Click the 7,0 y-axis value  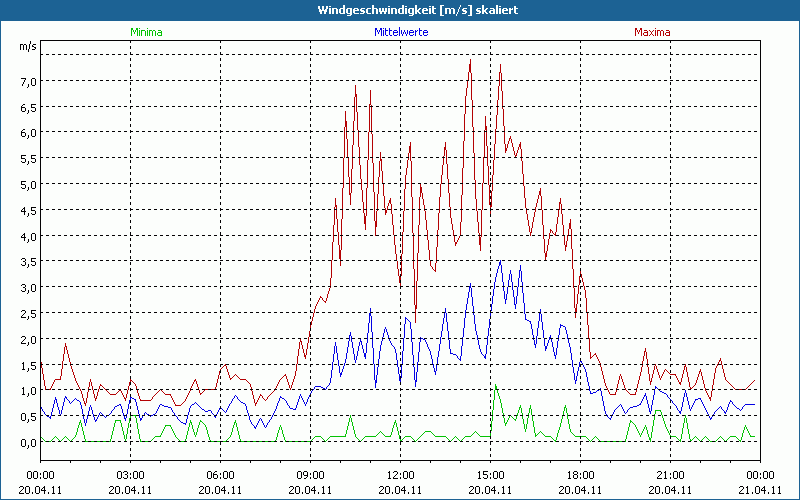[29, 81]
